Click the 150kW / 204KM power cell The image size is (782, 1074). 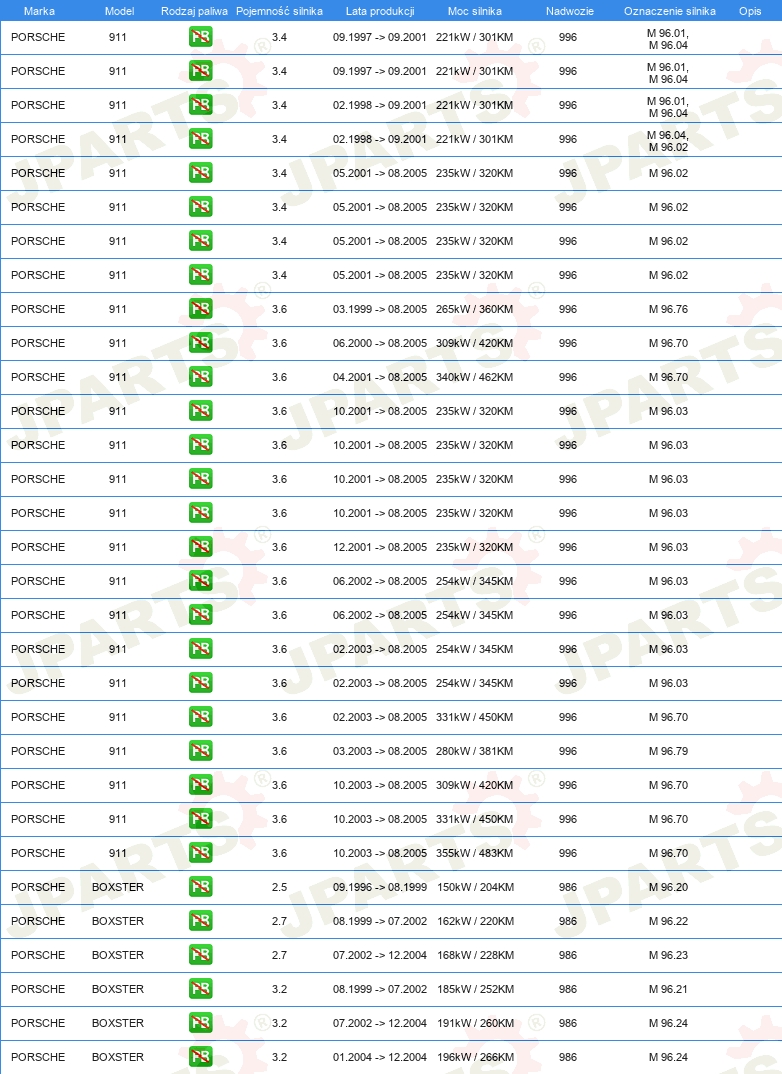[x=475, y=887]
